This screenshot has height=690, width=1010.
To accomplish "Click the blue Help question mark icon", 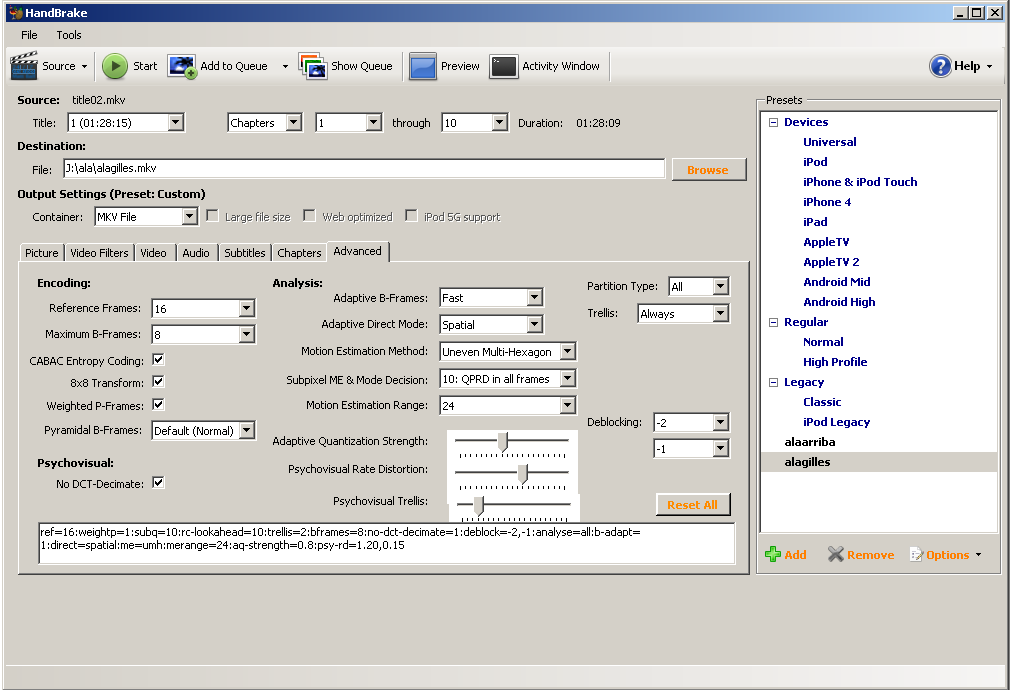I will tap(940, 66).
